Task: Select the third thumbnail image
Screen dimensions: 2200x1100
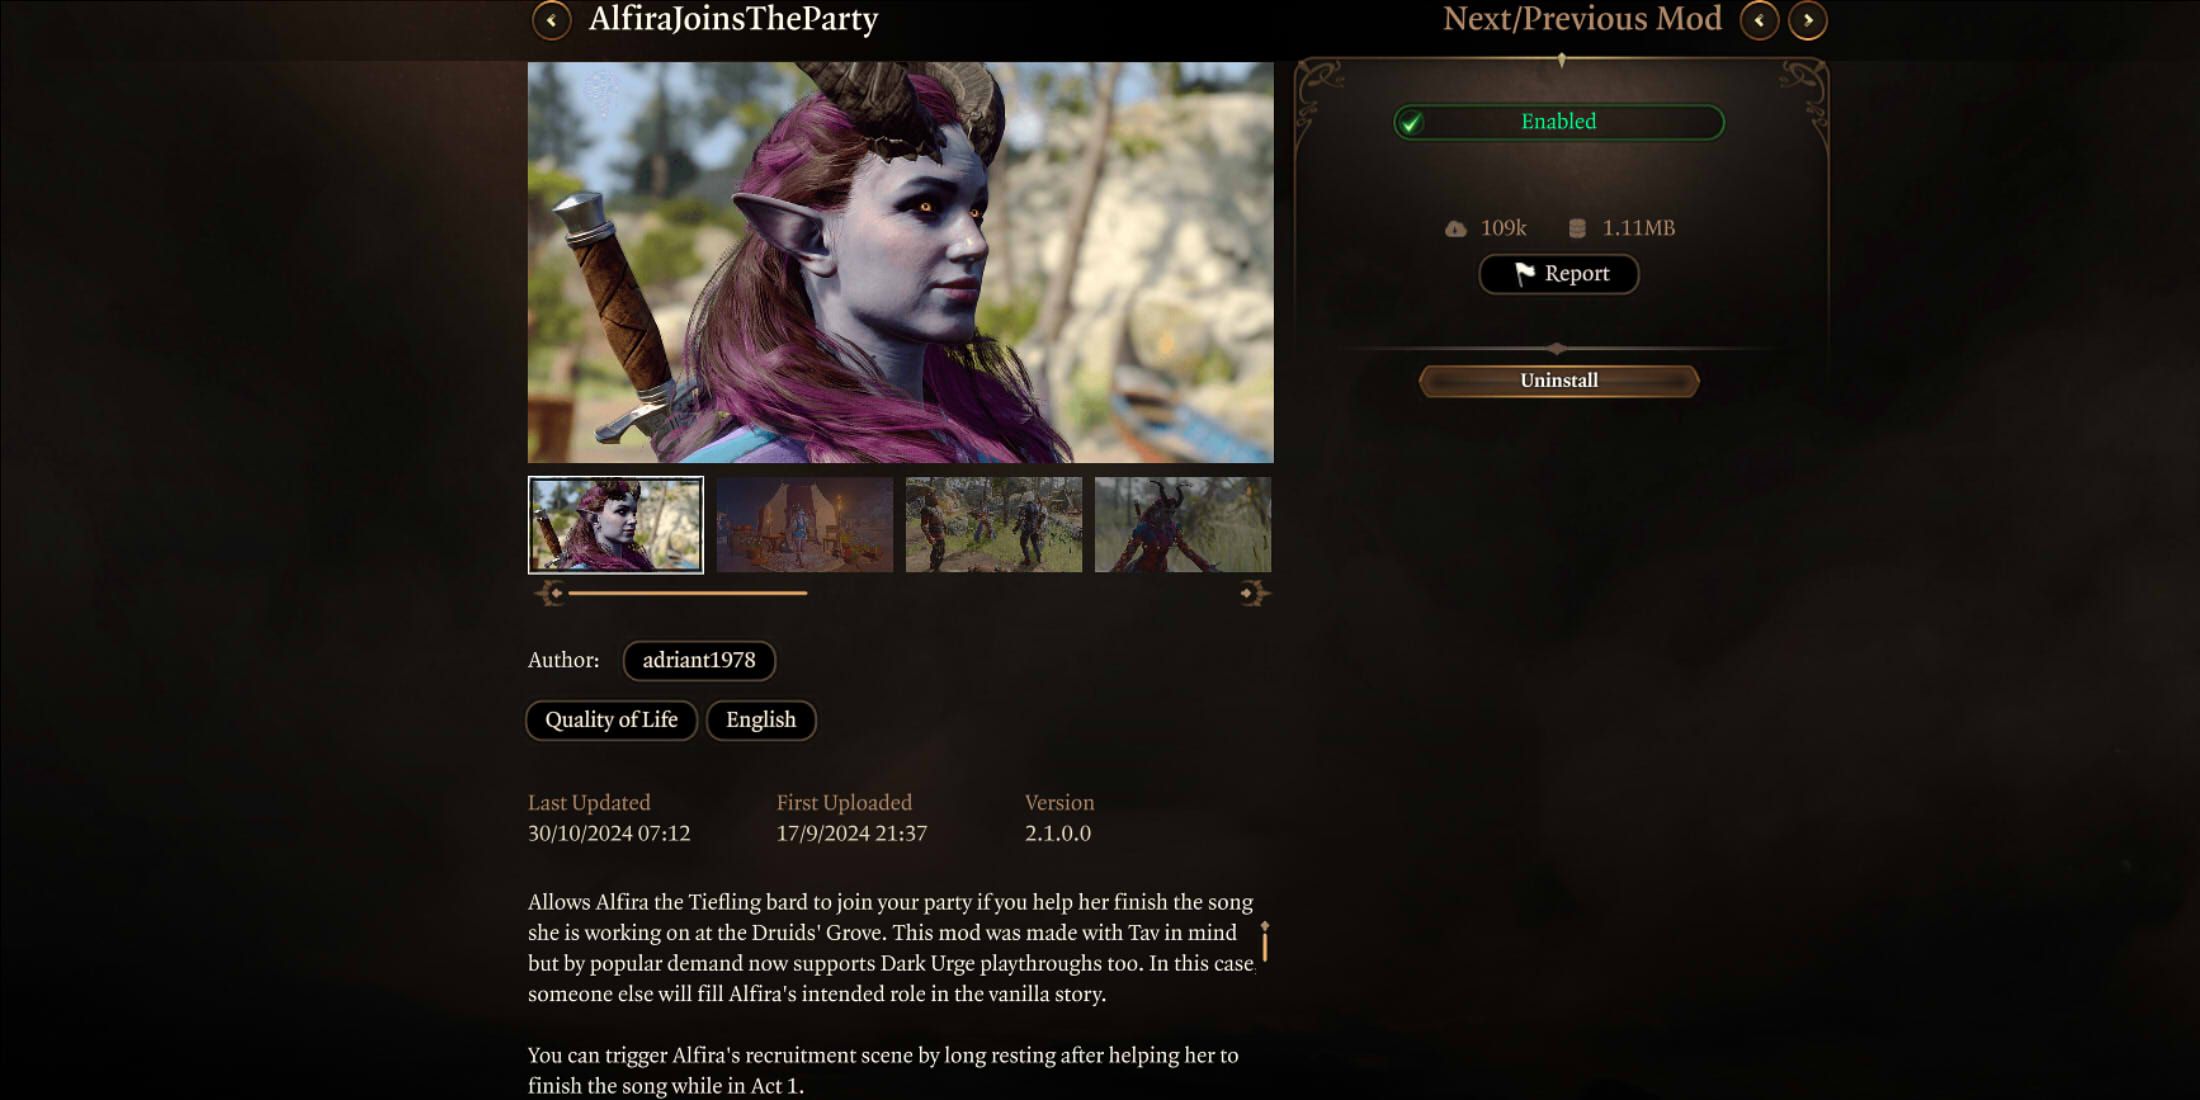Action: click(993, 523)
